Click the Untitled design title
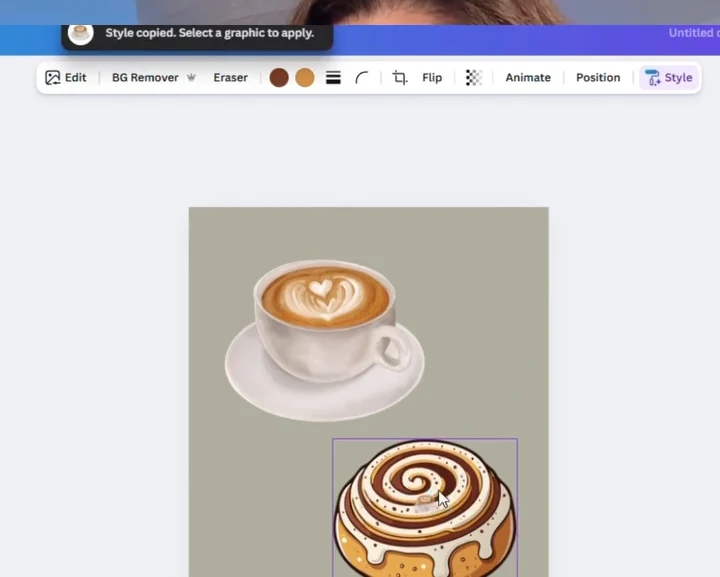Screen dimensions: 720x577 (694, 33)
